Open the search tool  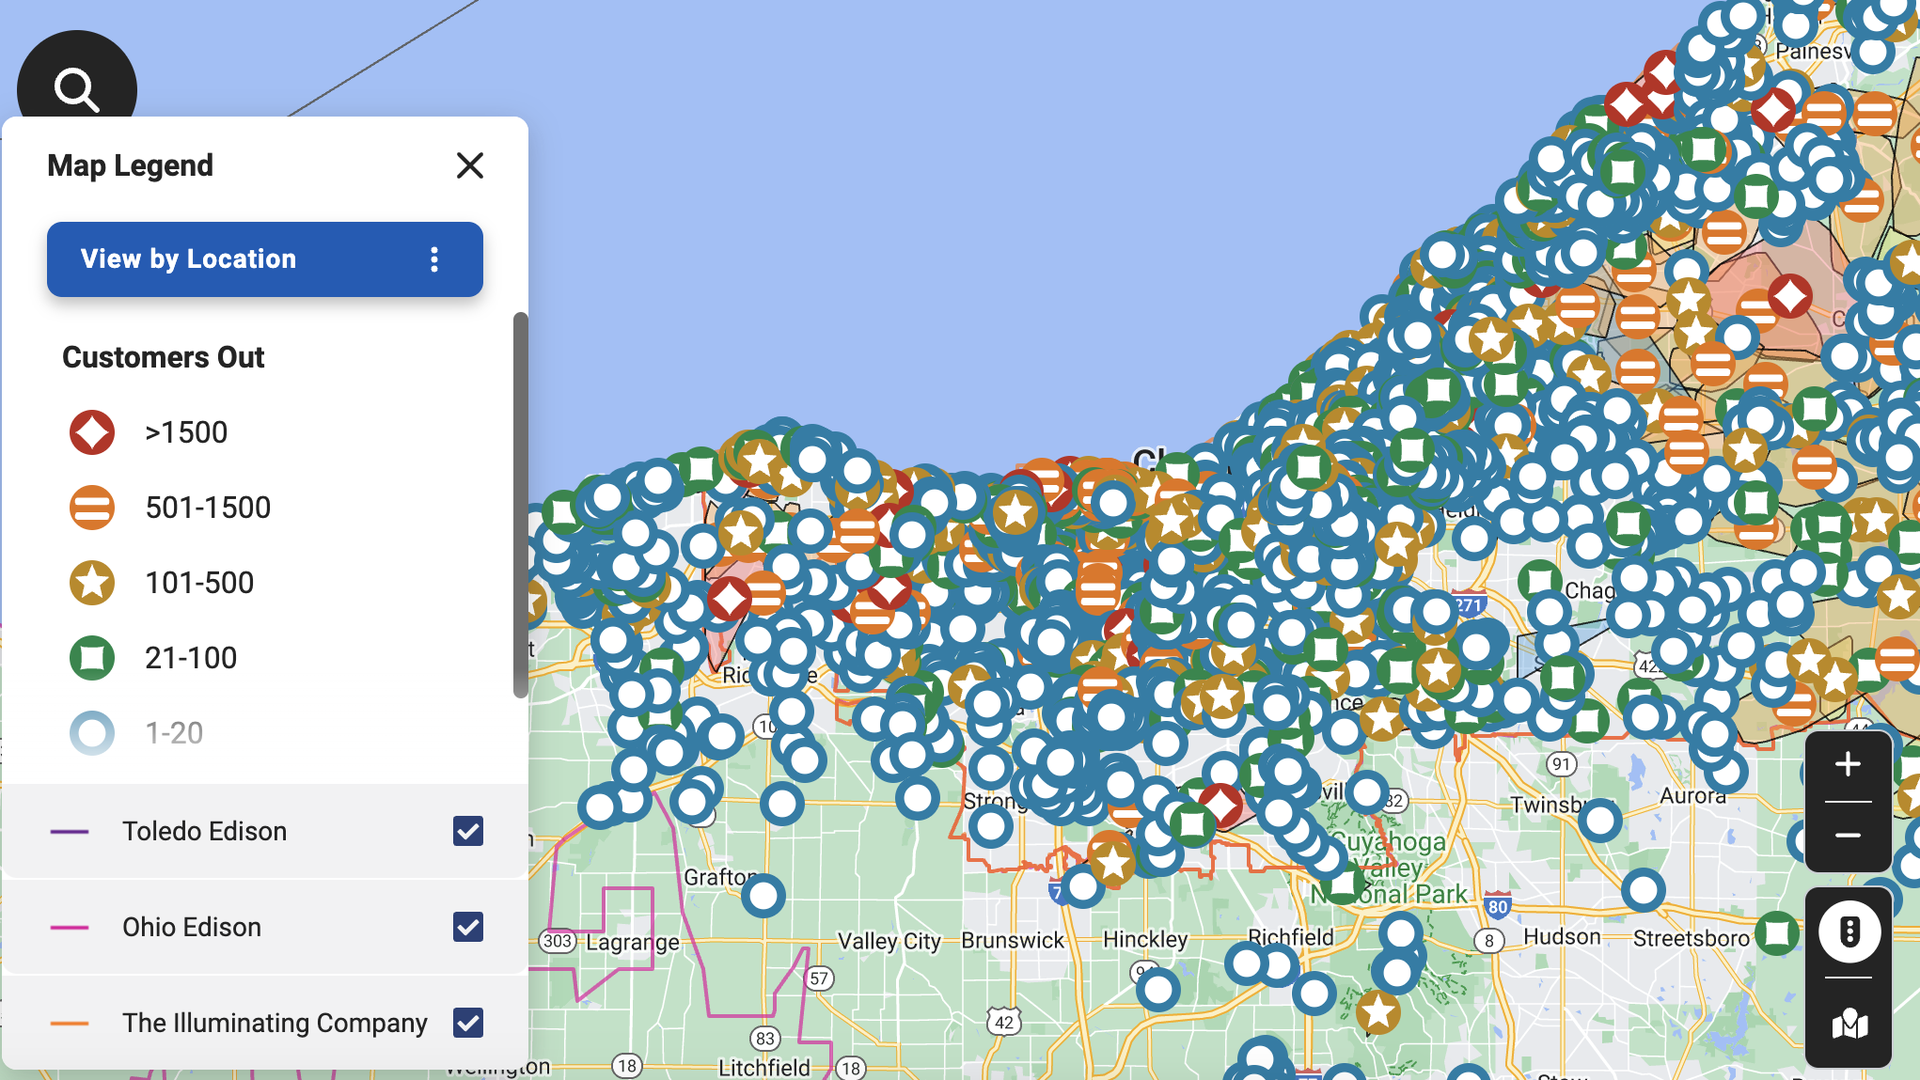[76, 90]
